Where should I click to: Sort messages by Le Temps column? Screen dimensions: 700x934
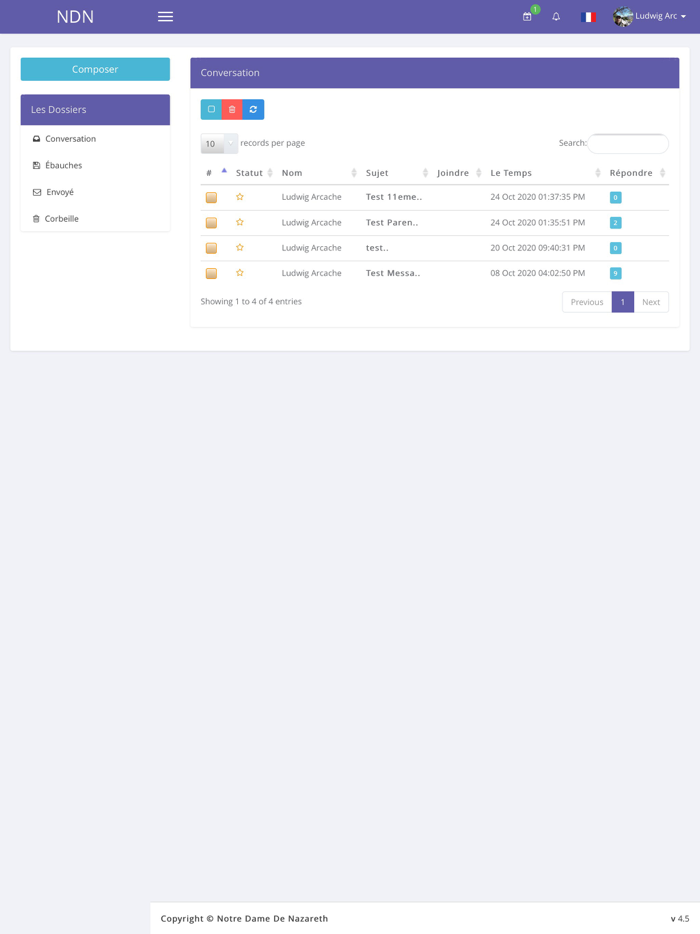point(510,172)
